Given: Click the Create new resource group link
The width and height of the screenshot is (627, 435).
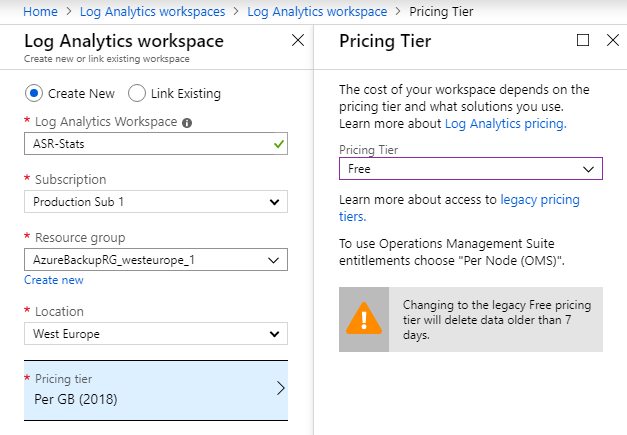Looking at the screenshot, I should click(54, 280).
